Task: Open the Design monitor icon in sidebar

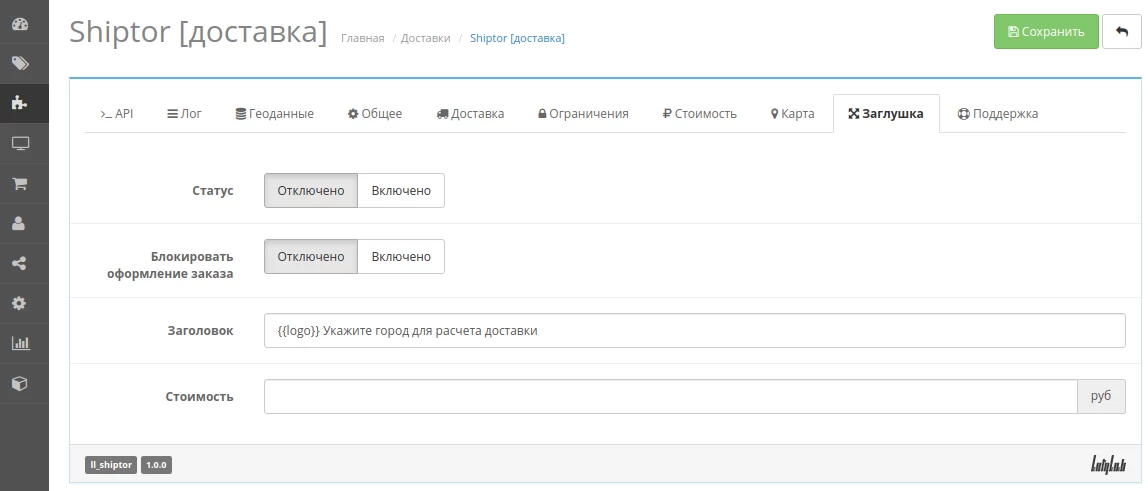Action: [x=20, y=143]
